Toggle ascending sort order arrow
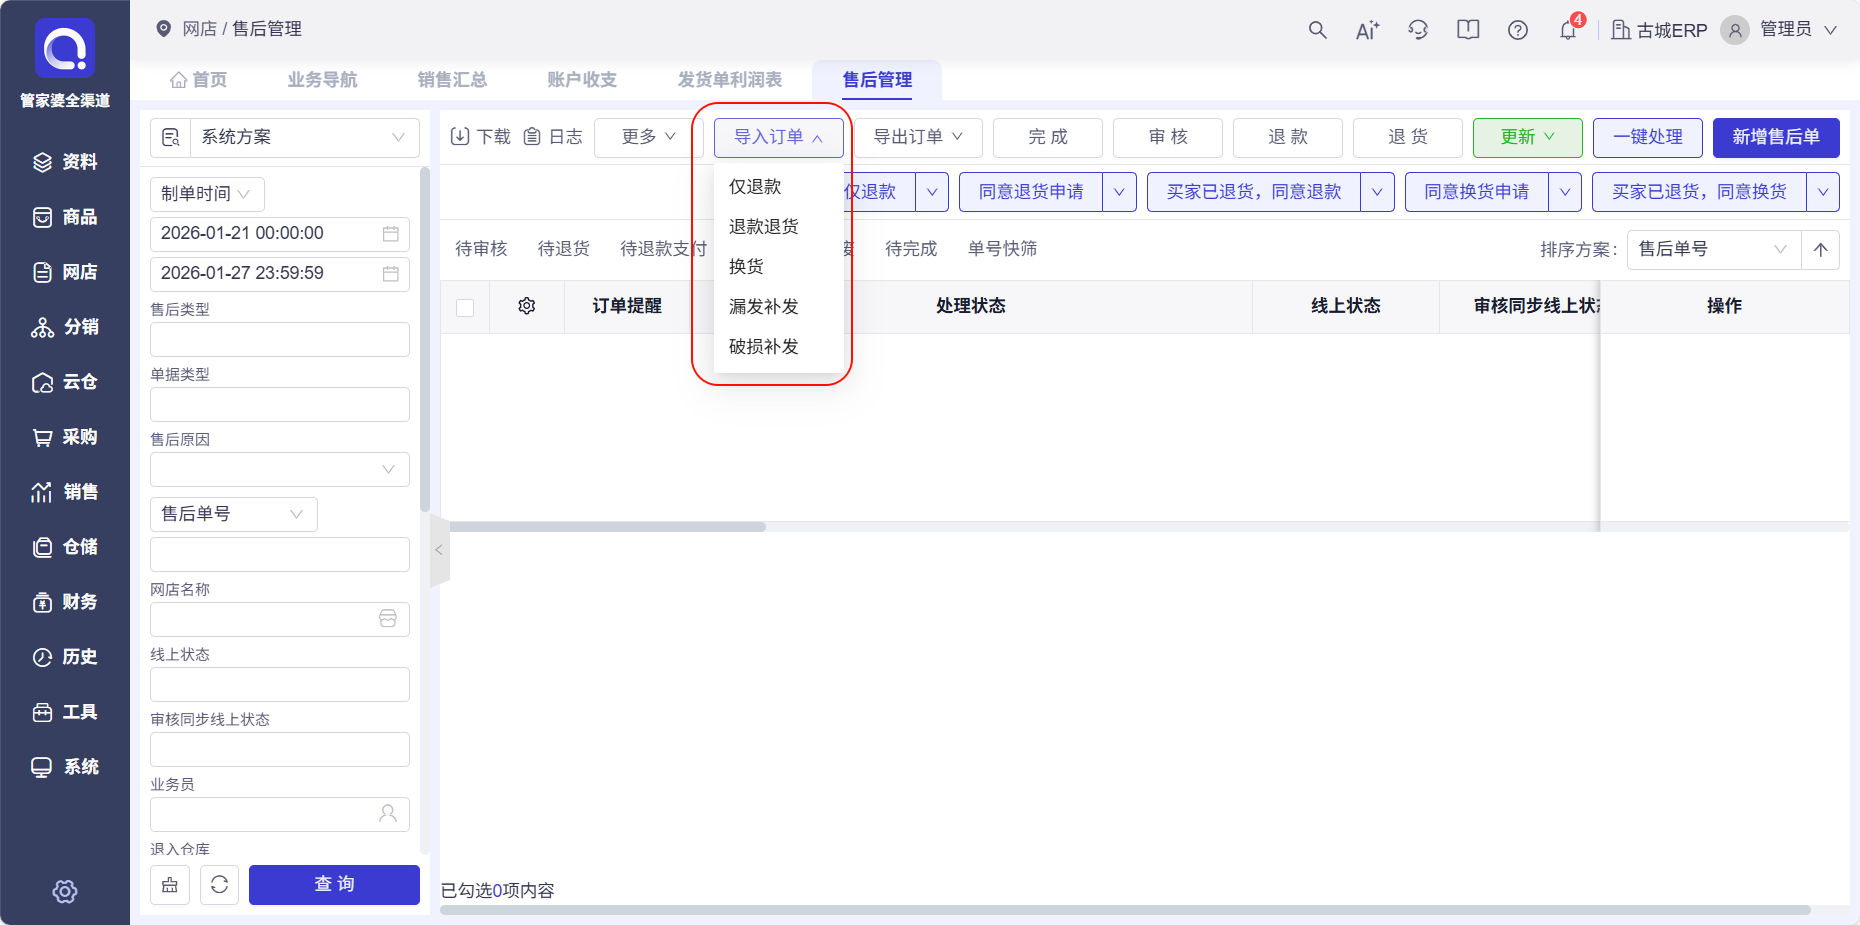The height and width of the screenshot is (925, 1860). (1820, 250)
